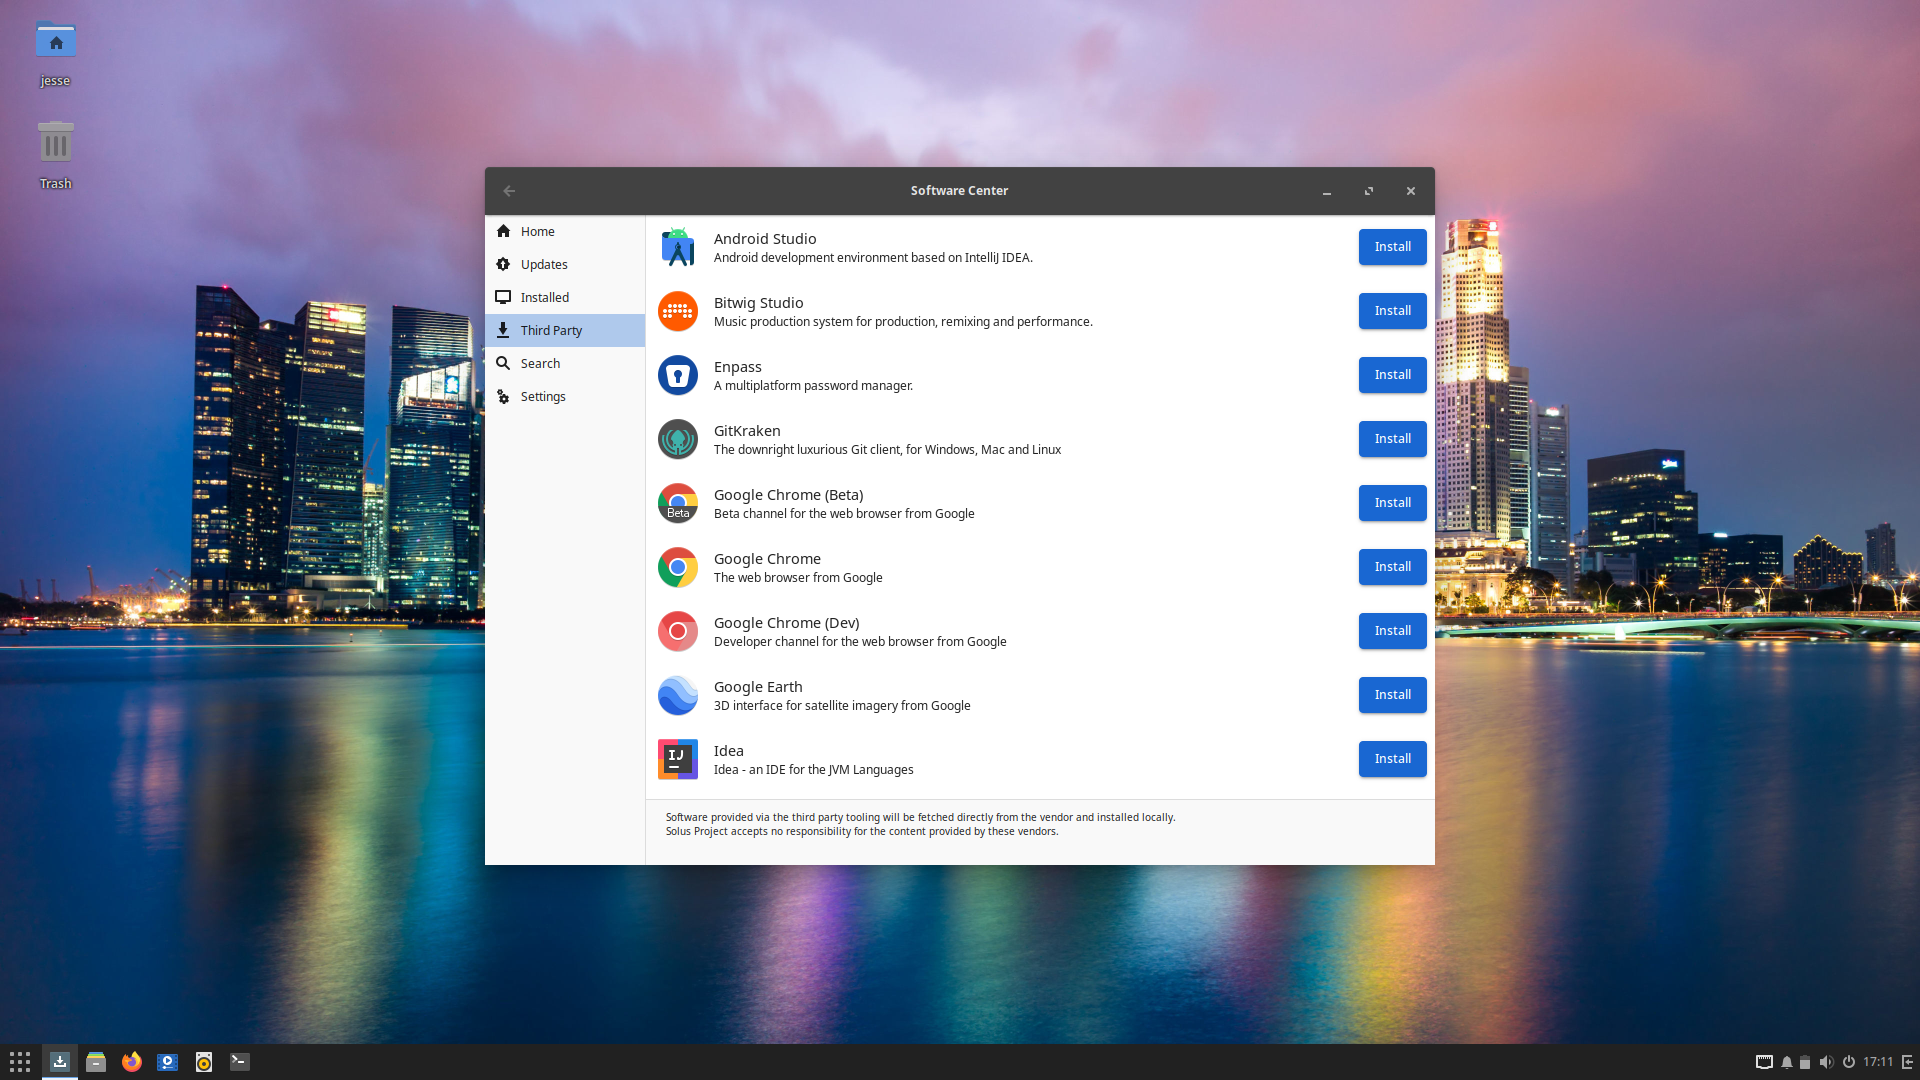
Task: Open the Search sidebar section
Action: click(565, 364)
